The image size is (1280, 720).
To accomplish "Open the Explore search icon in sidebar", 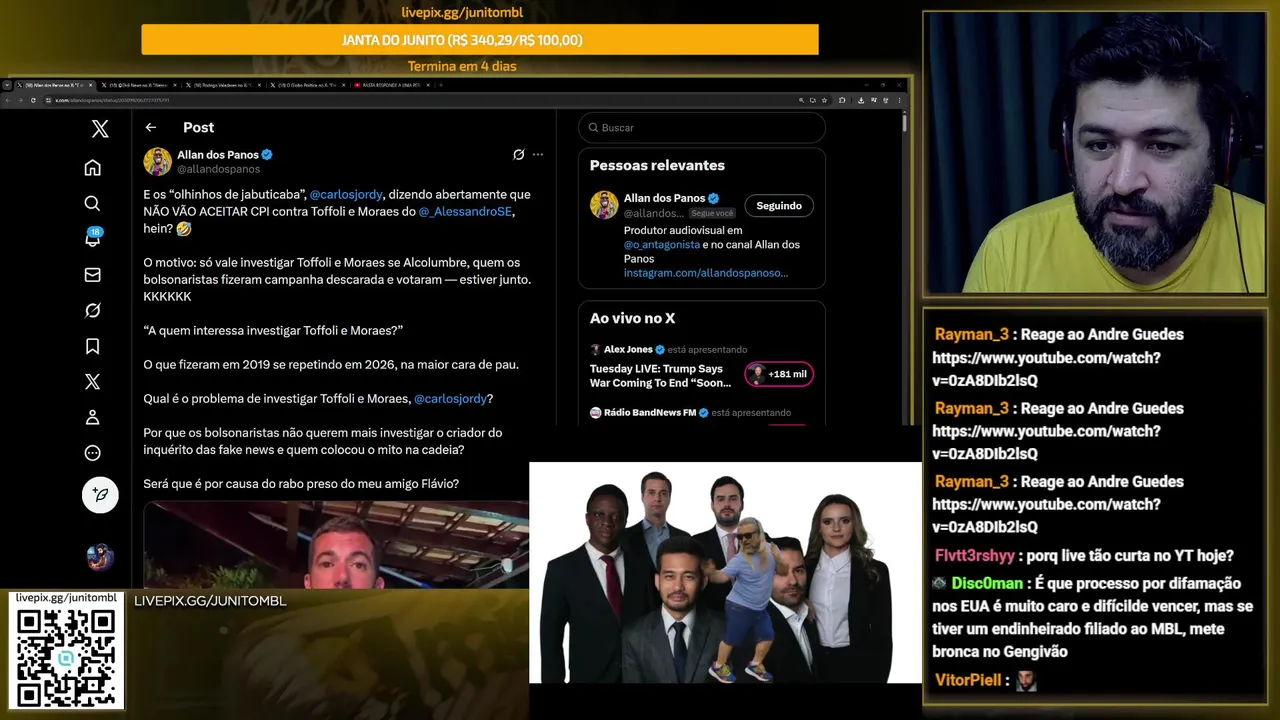I will coord(92,203).
